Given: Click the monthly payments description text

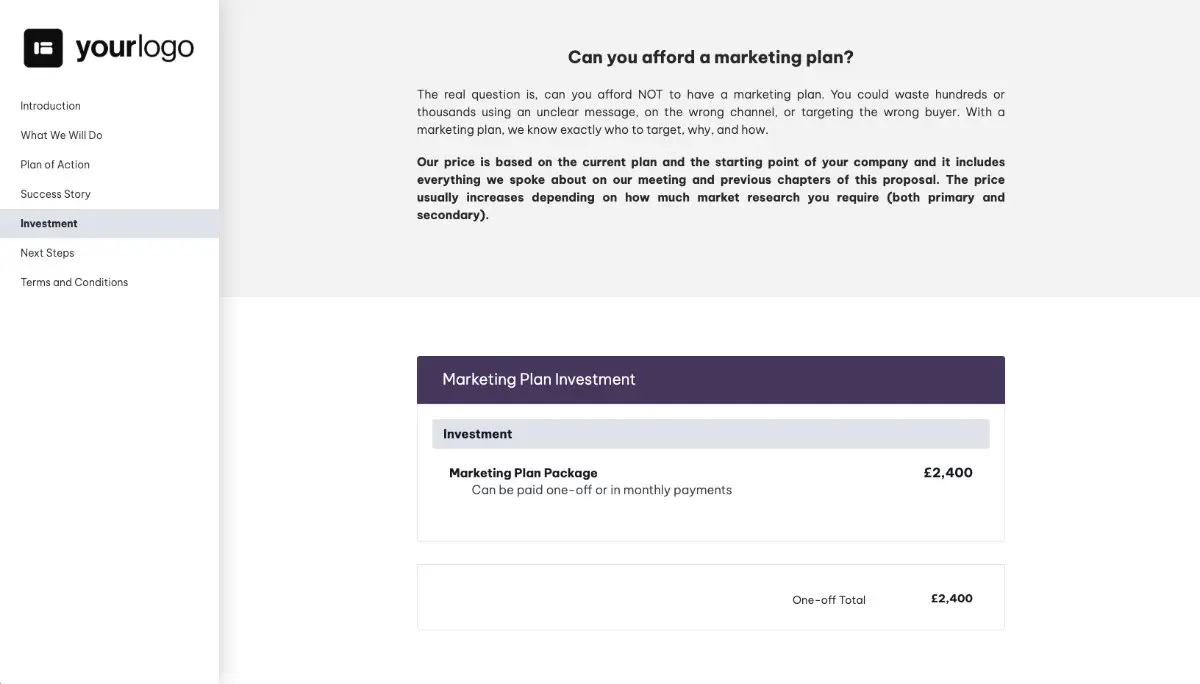Looking at the screenshot, I should coord(601,490).
